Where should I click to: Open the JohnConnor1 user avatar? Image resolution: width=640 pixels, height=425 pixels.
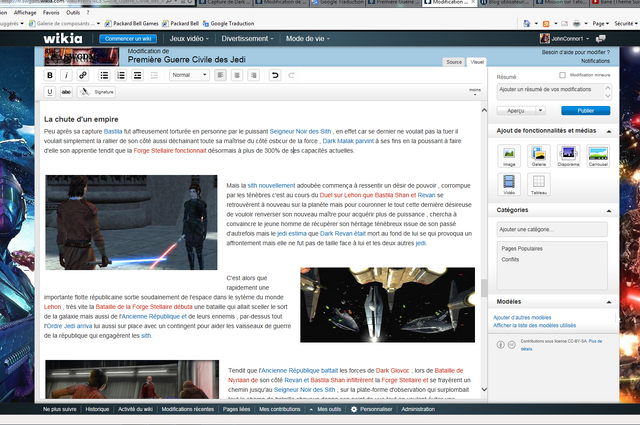point(544,38)
